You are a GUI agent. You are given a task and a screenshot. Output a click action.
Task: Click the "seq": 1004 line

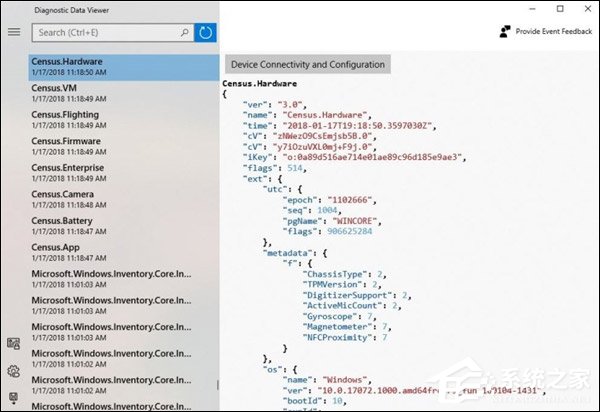click(311, 210)
